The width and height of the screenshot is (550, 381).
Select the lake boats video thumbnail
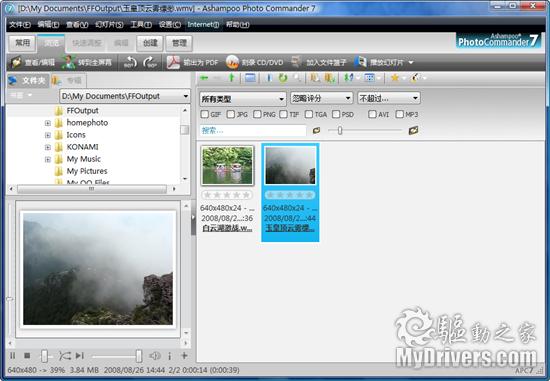tap(227, 165)
